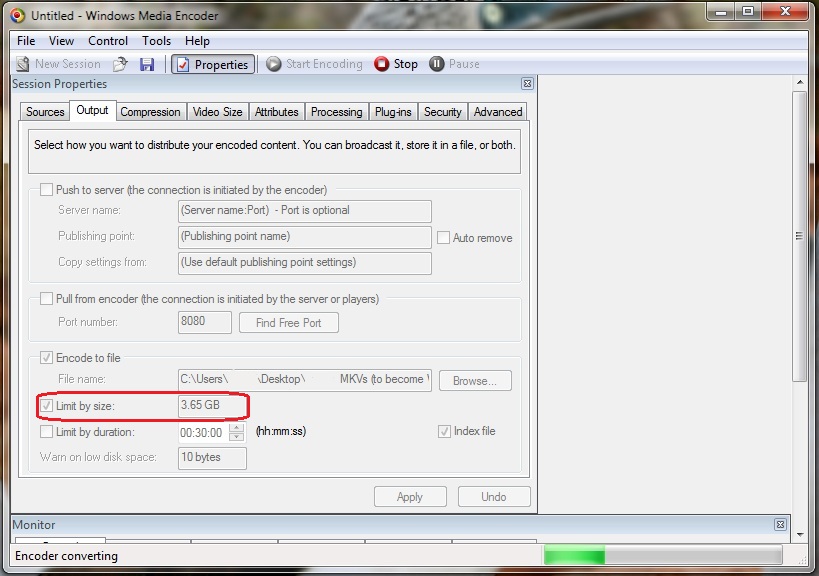The height and width of the screenshot is (576, 819).
Task: Click the 00:30:00 duration field
Action: (x=204, y=432)
